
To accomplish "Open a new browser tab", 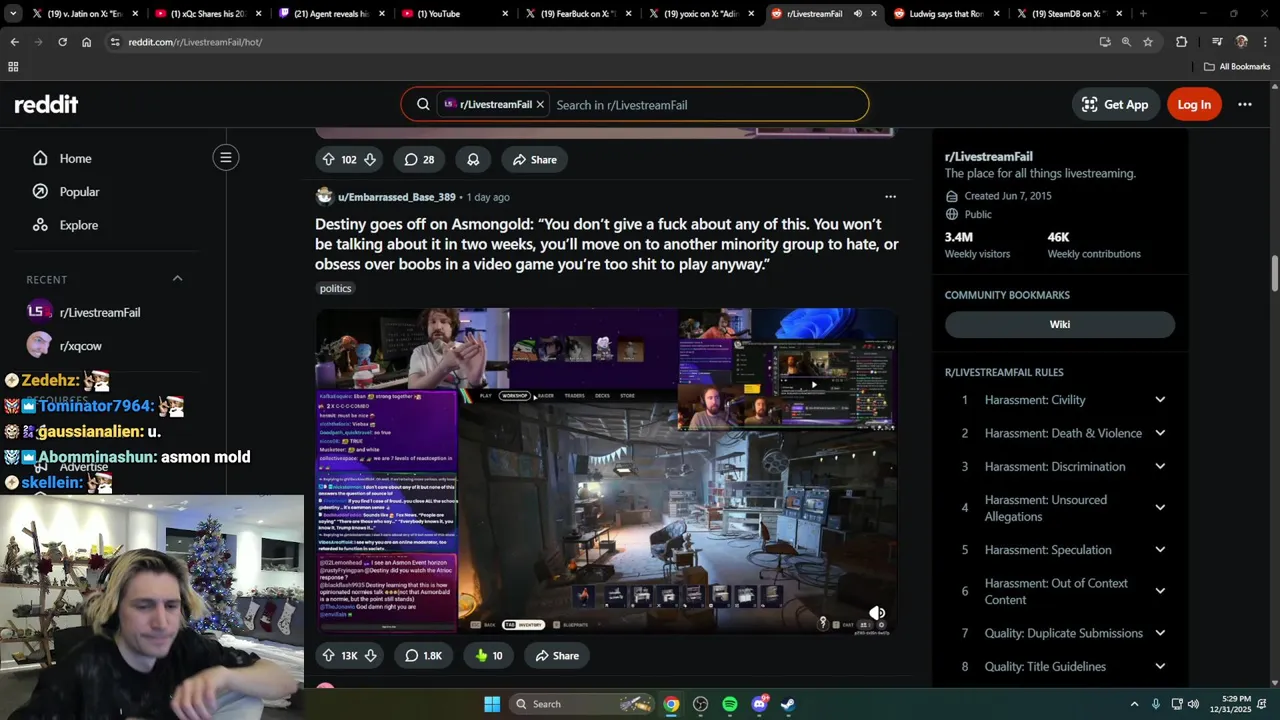I will pos(1143,14).
